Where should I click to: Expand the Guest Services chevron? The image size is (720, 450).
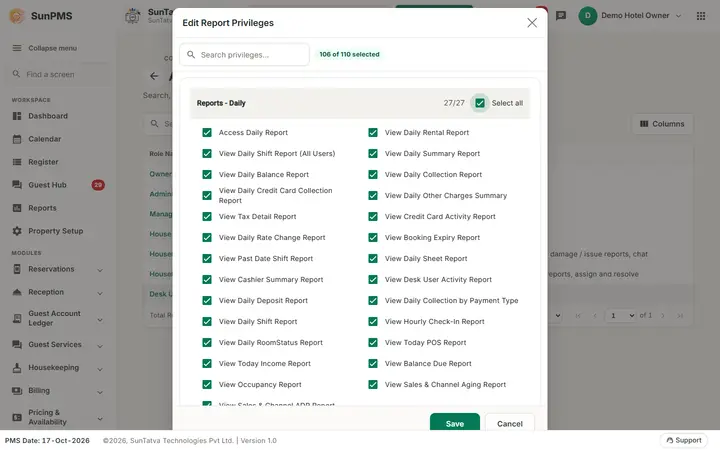(x=100, y=345)
